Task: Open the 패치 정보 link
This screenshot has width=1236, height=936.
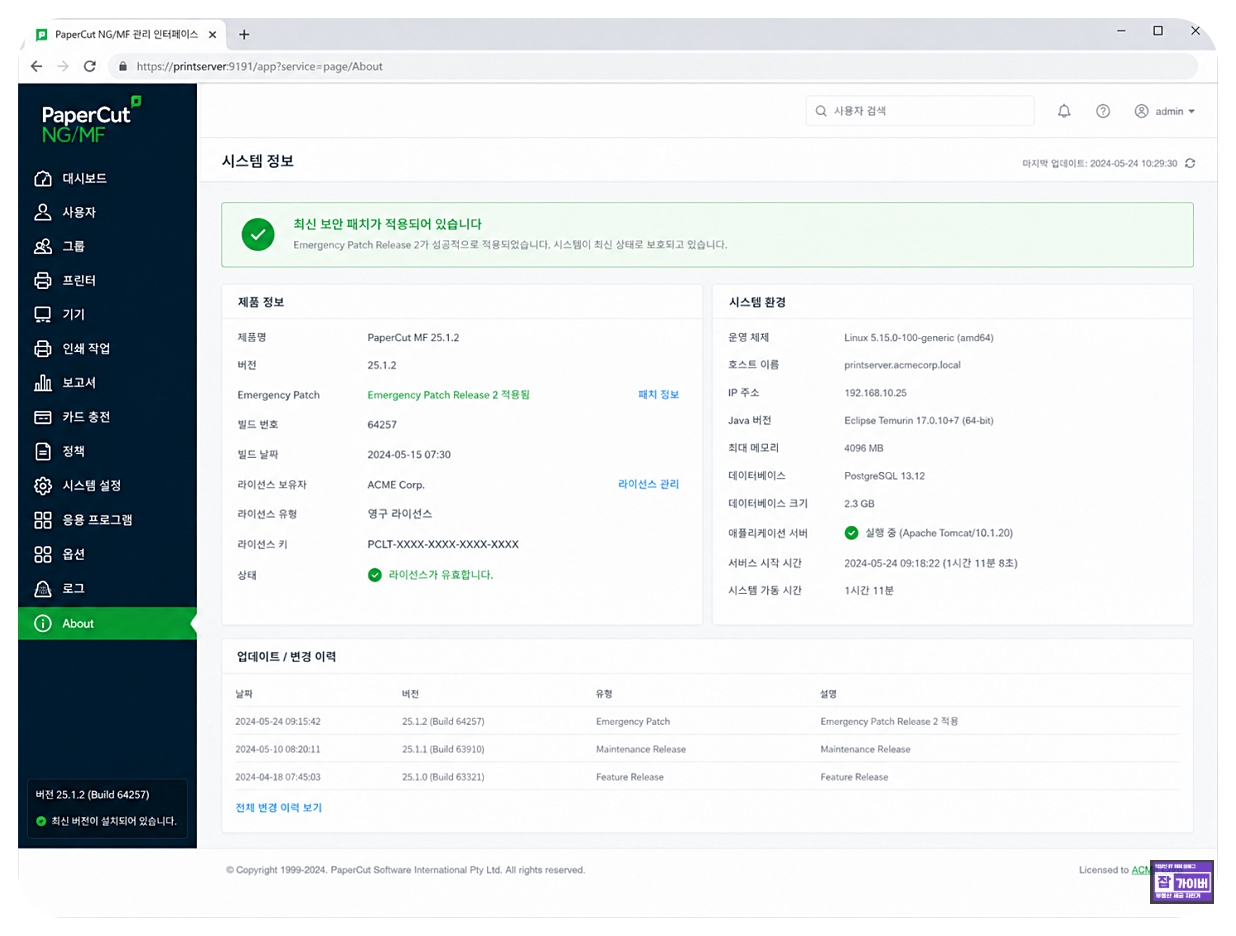Action: tap(658, 395)
